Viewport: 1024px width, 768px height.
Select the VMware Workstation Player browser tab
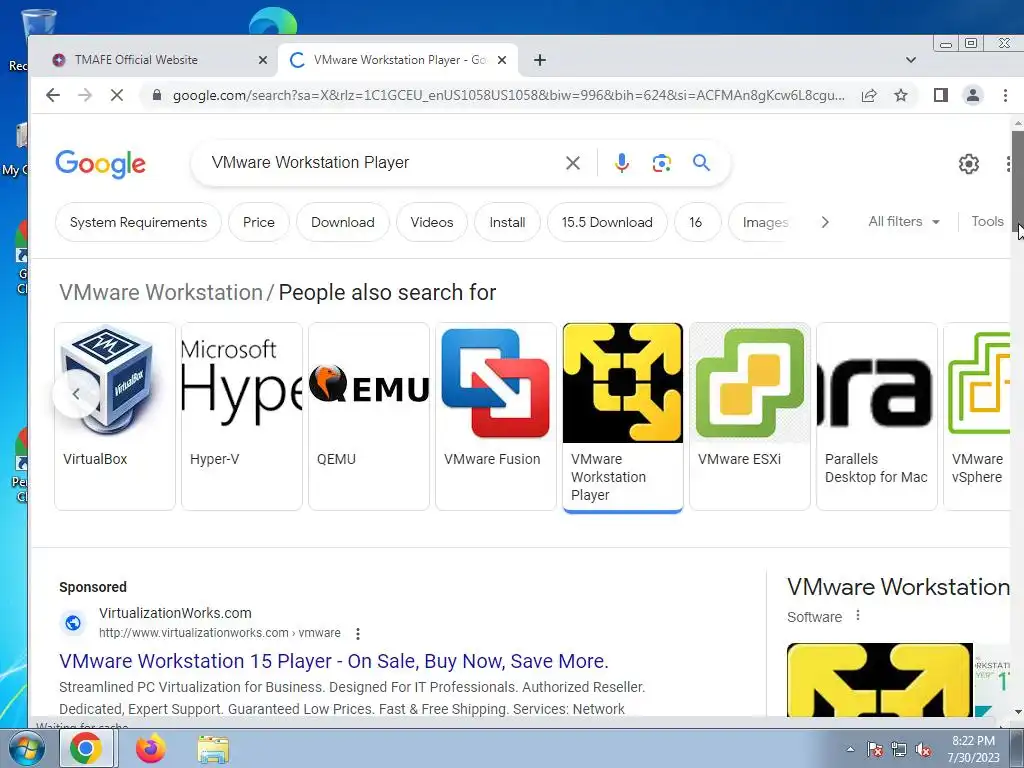398,60
